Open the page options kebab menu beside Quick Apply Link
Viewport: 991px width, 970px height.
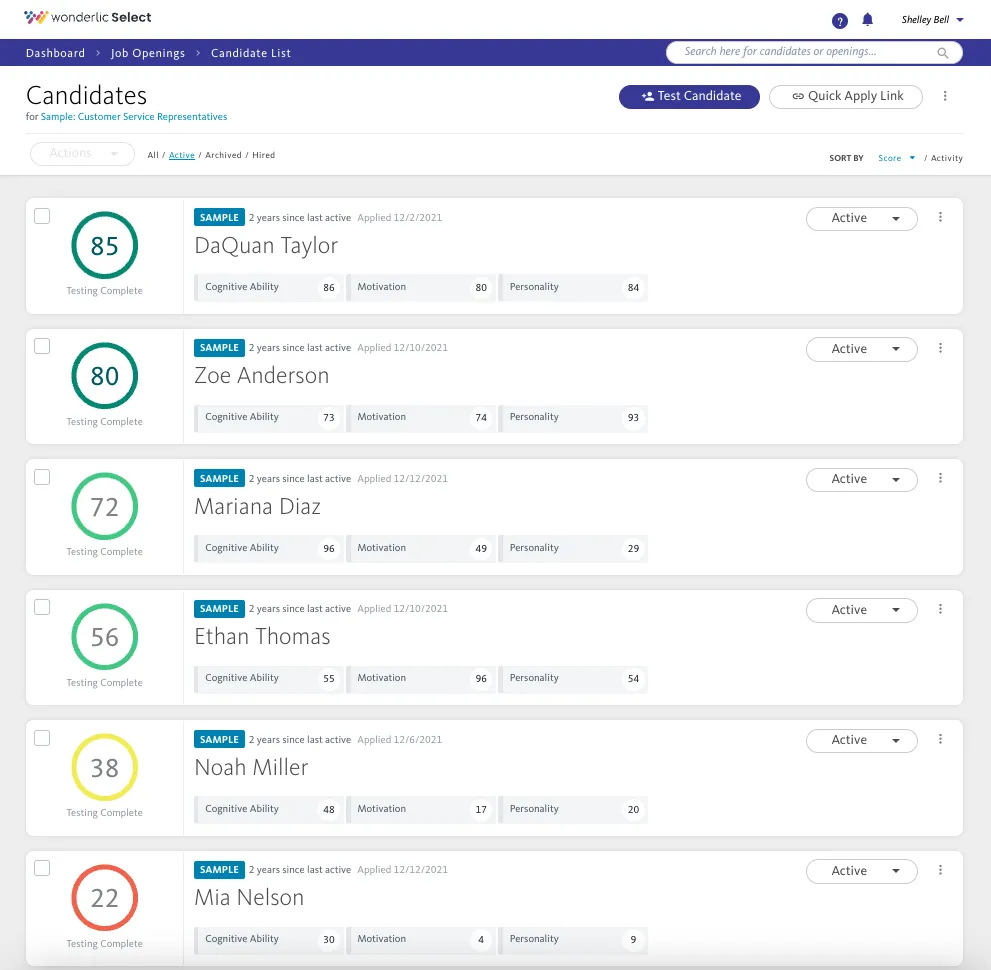pos(945,96)
